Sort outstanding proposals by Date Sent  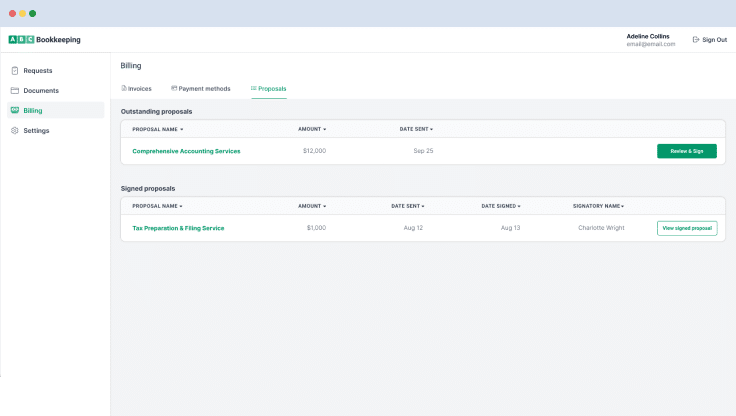click(416, 129)
